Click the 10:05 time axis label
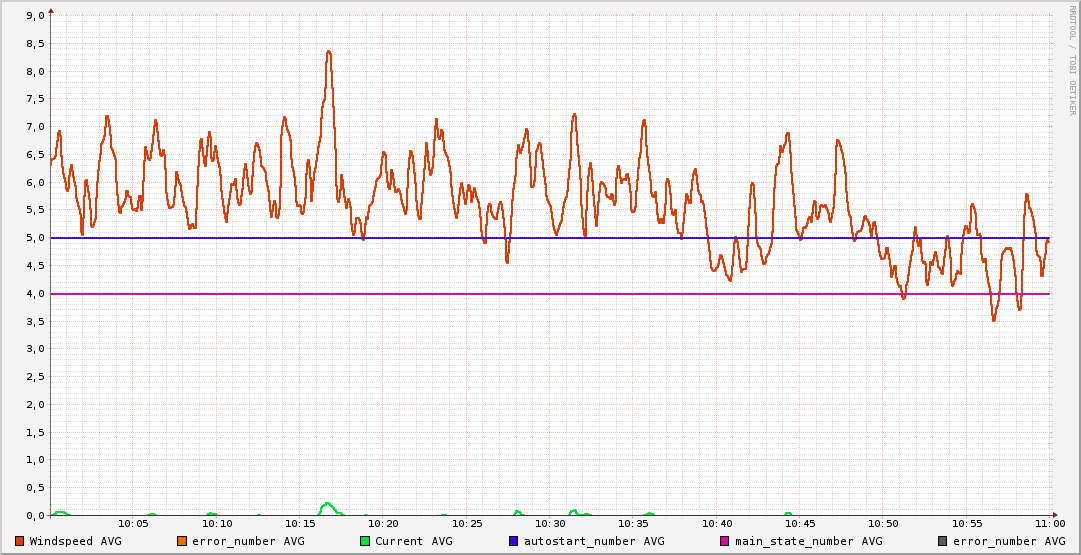The image size is (1081, 555). [x=133, y=524]
